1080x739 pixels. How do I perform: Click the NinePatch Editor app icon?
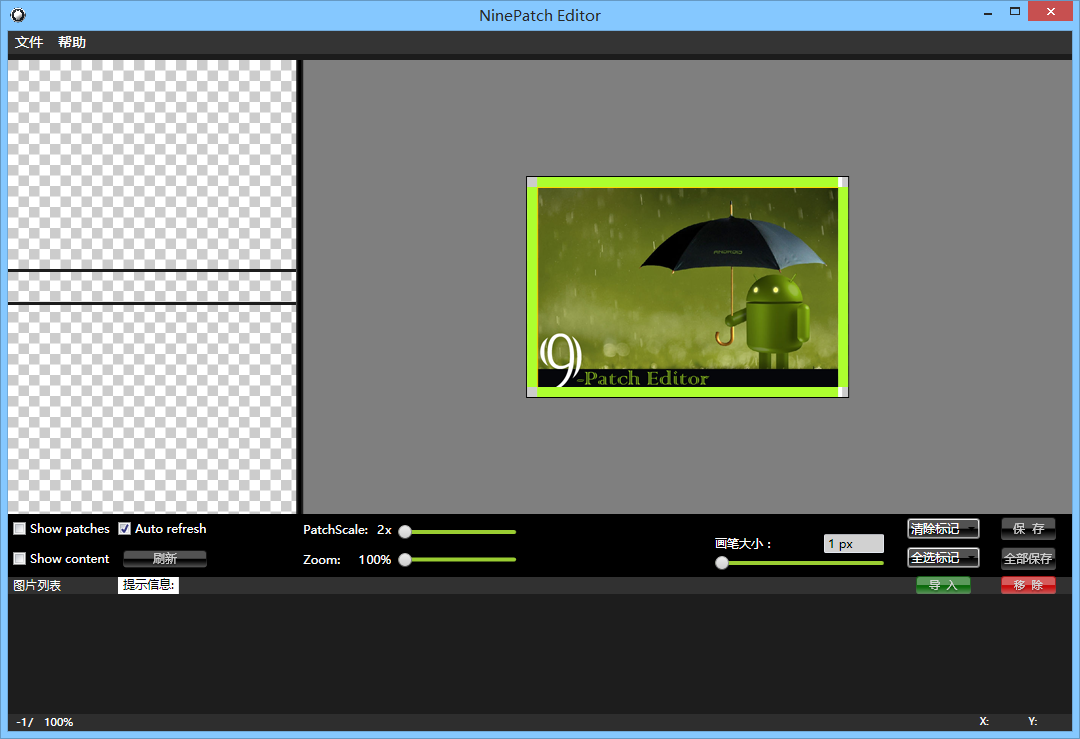point(18,15)
